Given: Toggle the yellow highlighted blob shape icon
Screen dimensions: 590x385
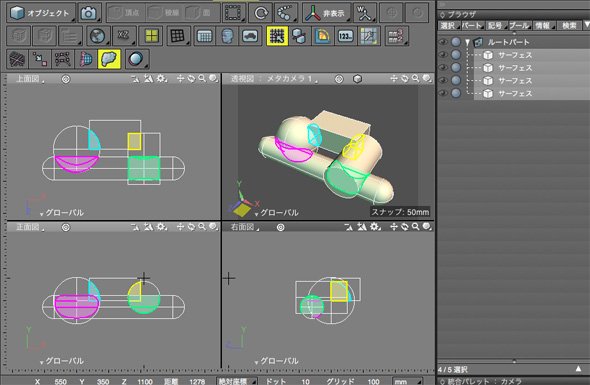Looking at the screenshot, I should point(109,59).
